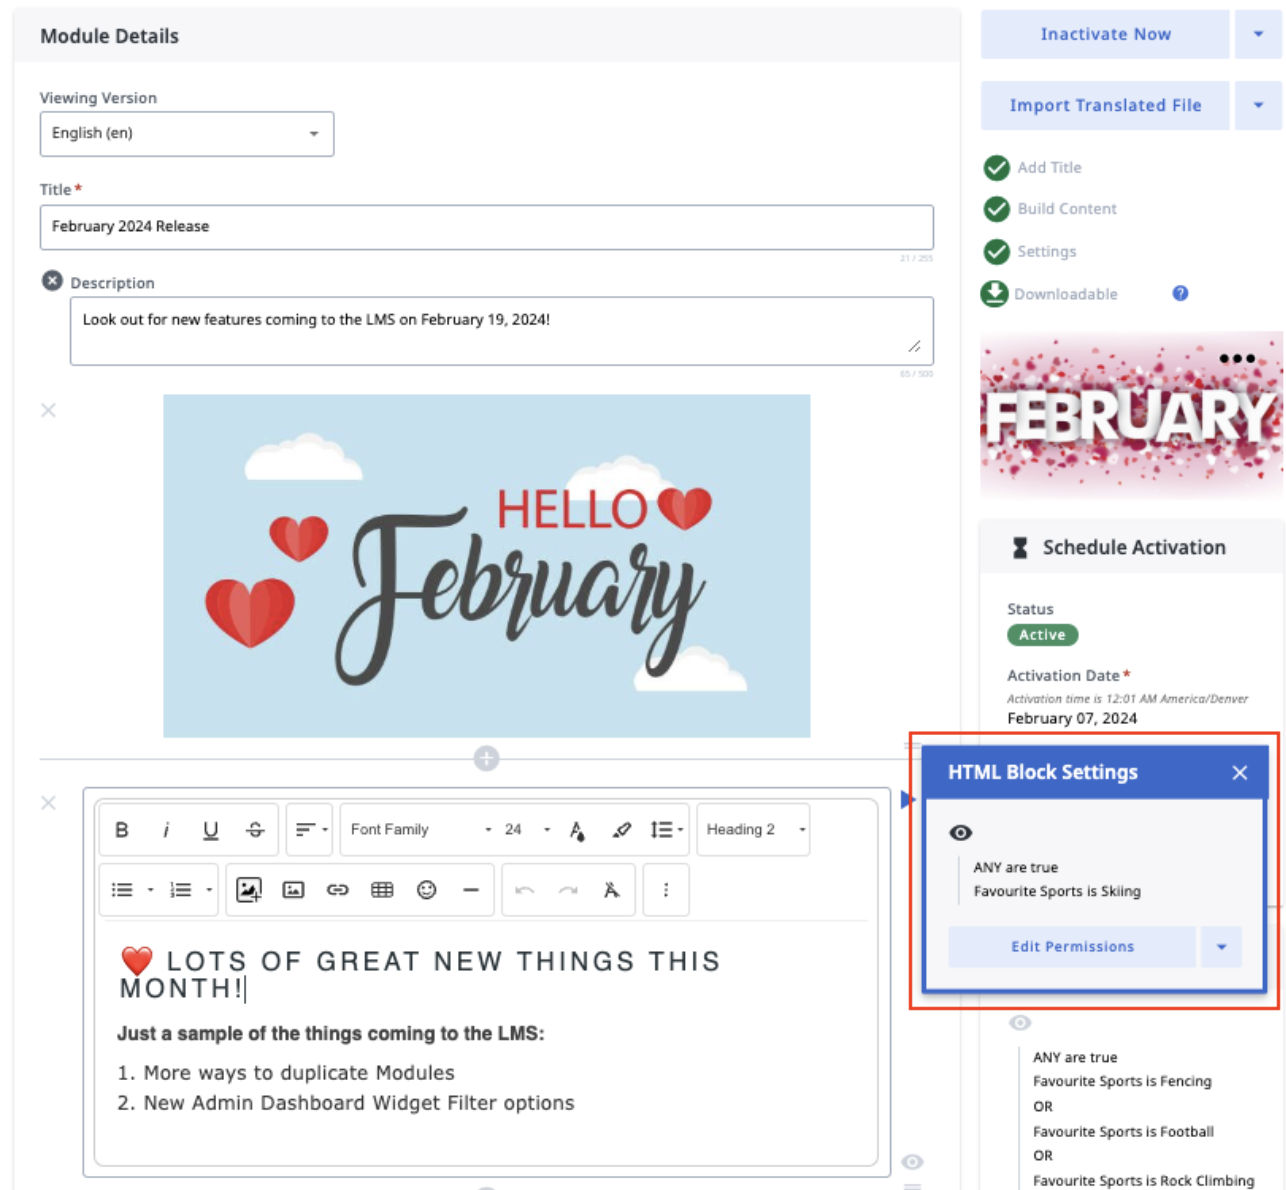Viewport: 1286px width, 1190px height.
Task: Open the line height options
Action: (x=666, y=830)
